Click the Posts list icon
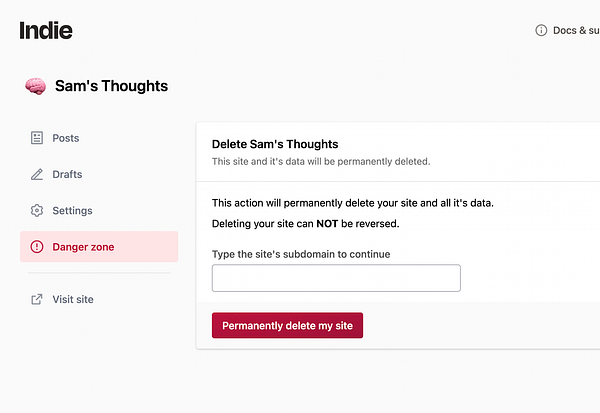 pyautogui.click(x=37, y=138)
